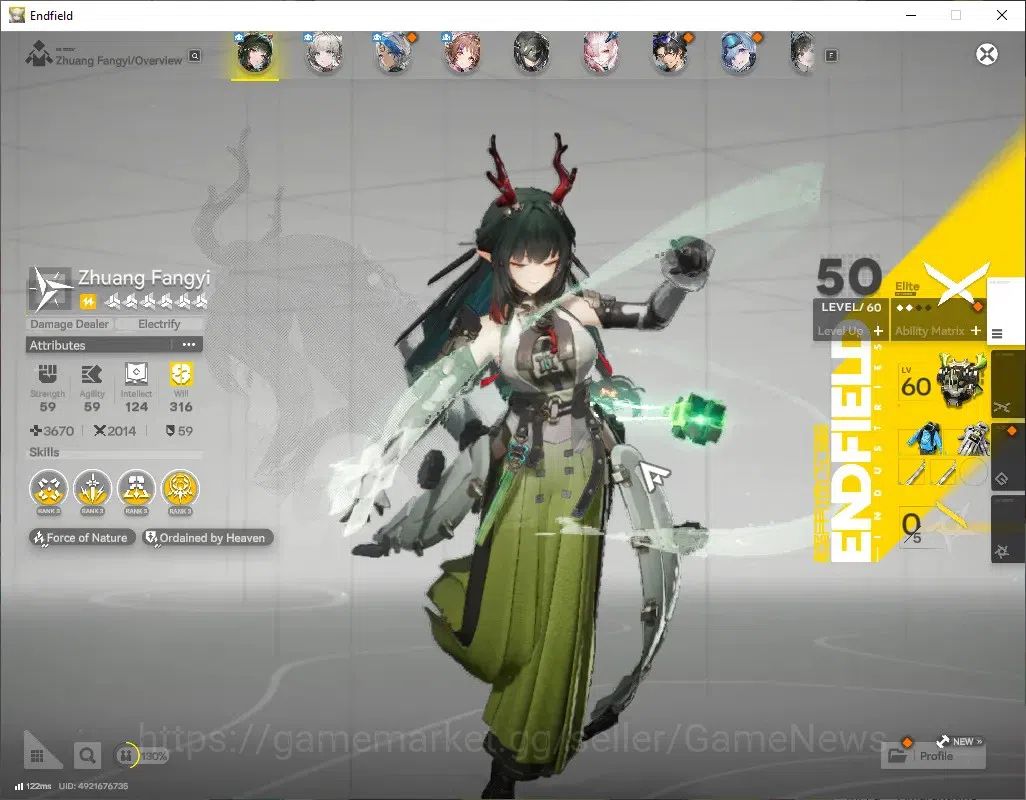Open the fourth skill icon in Skills
The height and width of the screenshot is (800, 1026).
180,489
